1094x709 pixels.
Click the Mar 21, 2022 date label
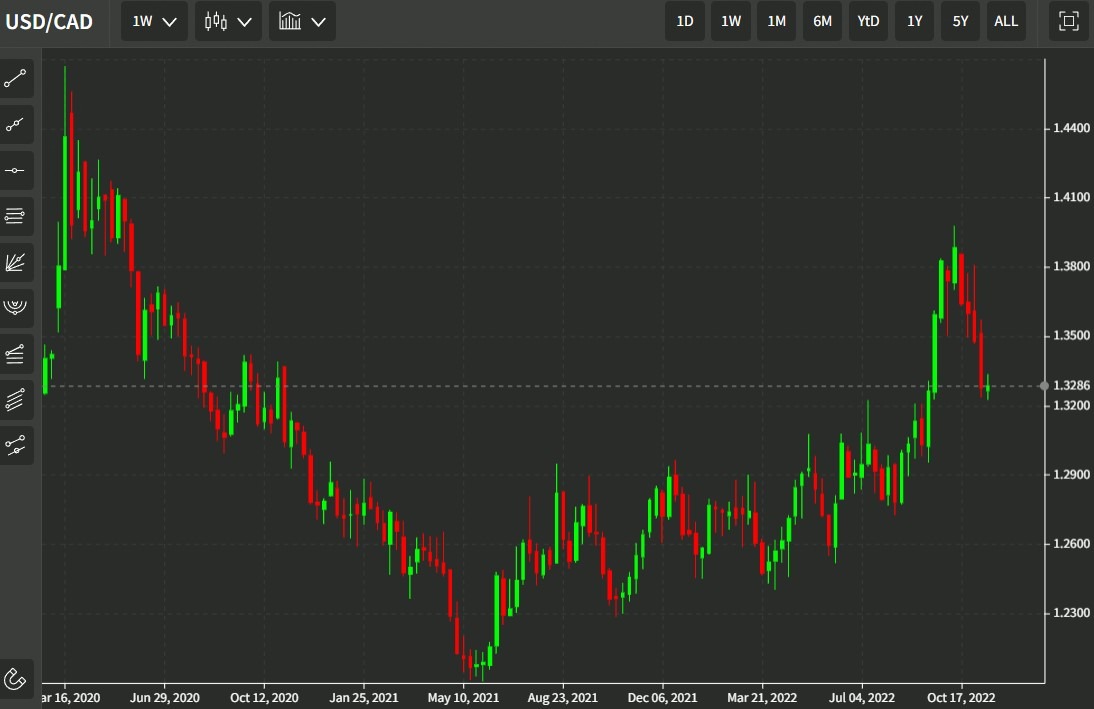(x=762, y=698)
